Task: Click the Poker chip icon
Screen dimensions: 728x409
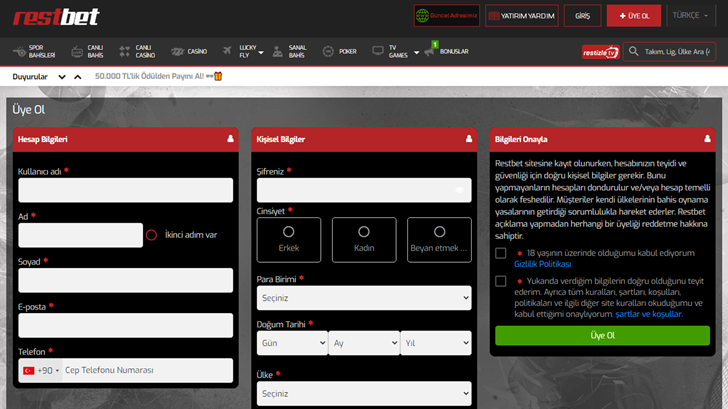Action: pos(328,52)
